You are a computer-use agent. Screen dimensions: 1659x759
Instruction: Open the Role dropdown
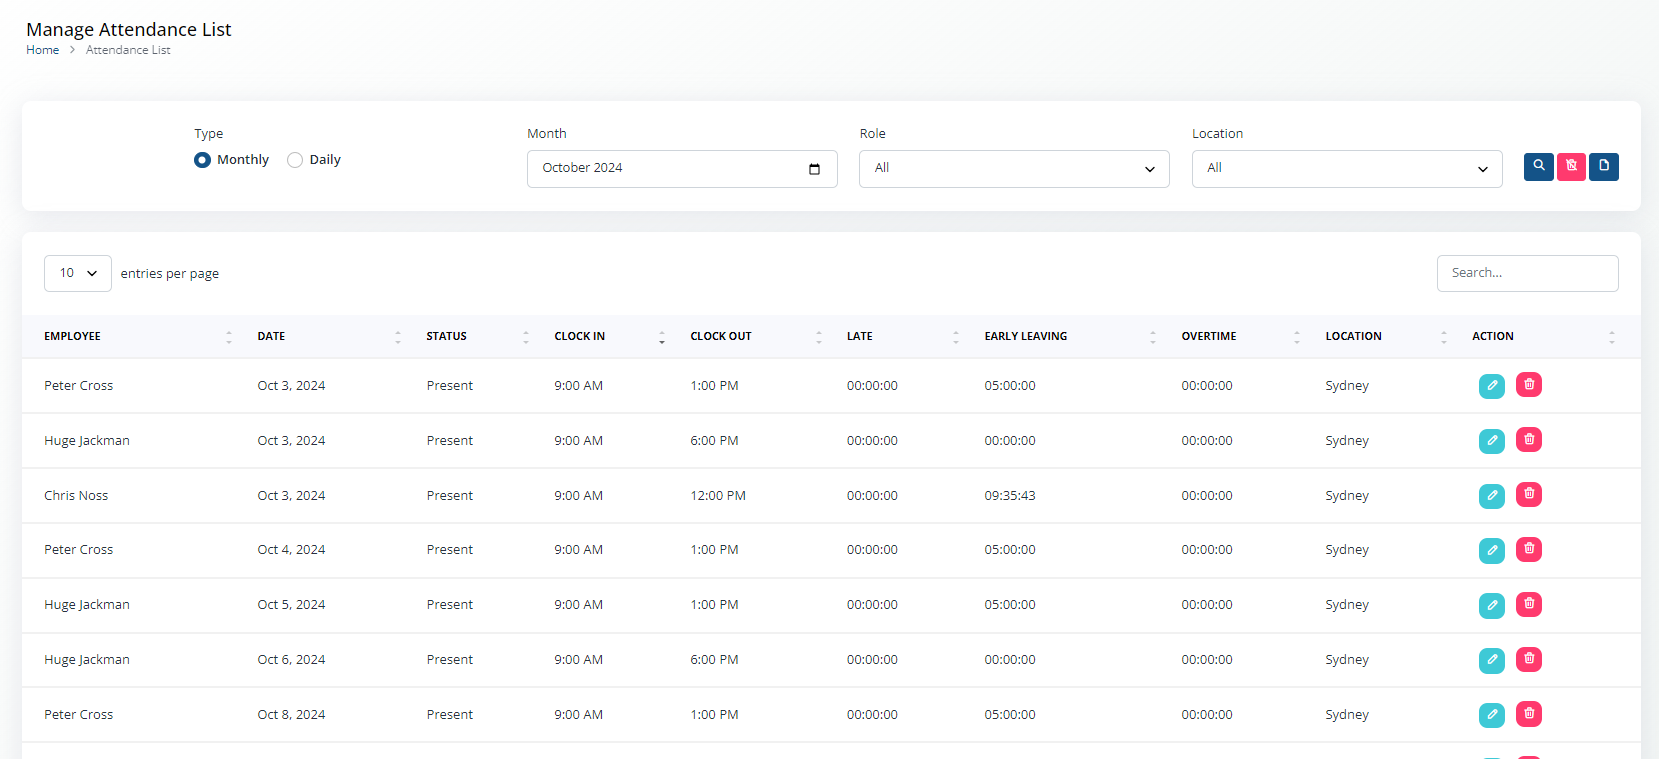[x=1014, y=169]
